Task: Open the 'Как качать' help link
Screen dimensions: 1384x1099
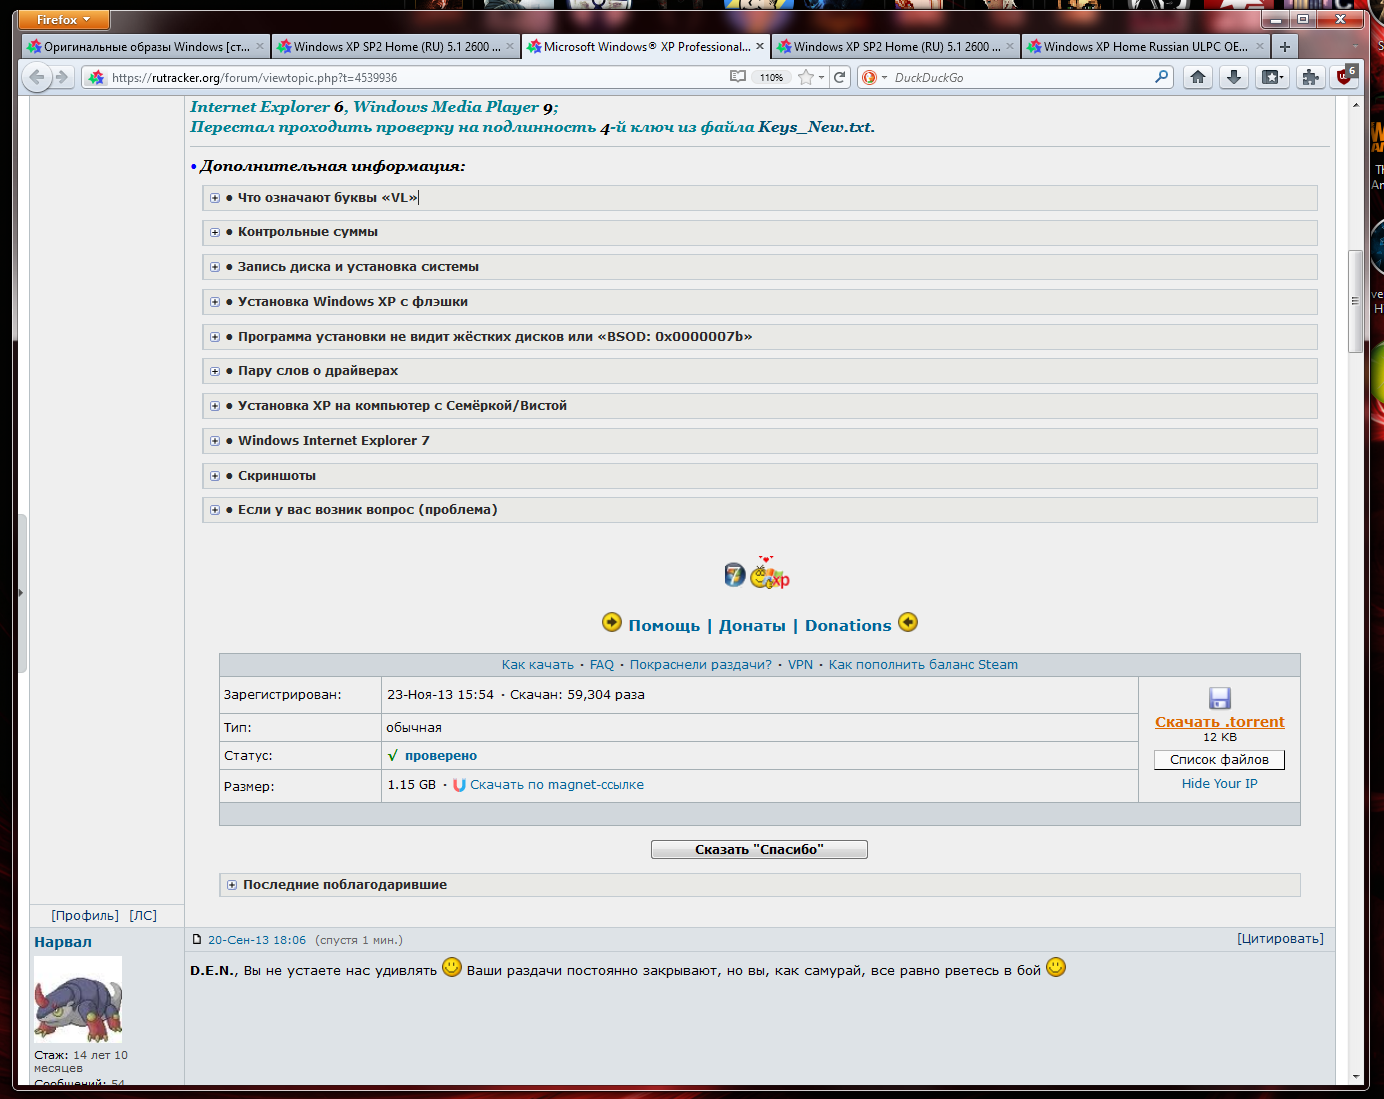Action: point(538,665)
